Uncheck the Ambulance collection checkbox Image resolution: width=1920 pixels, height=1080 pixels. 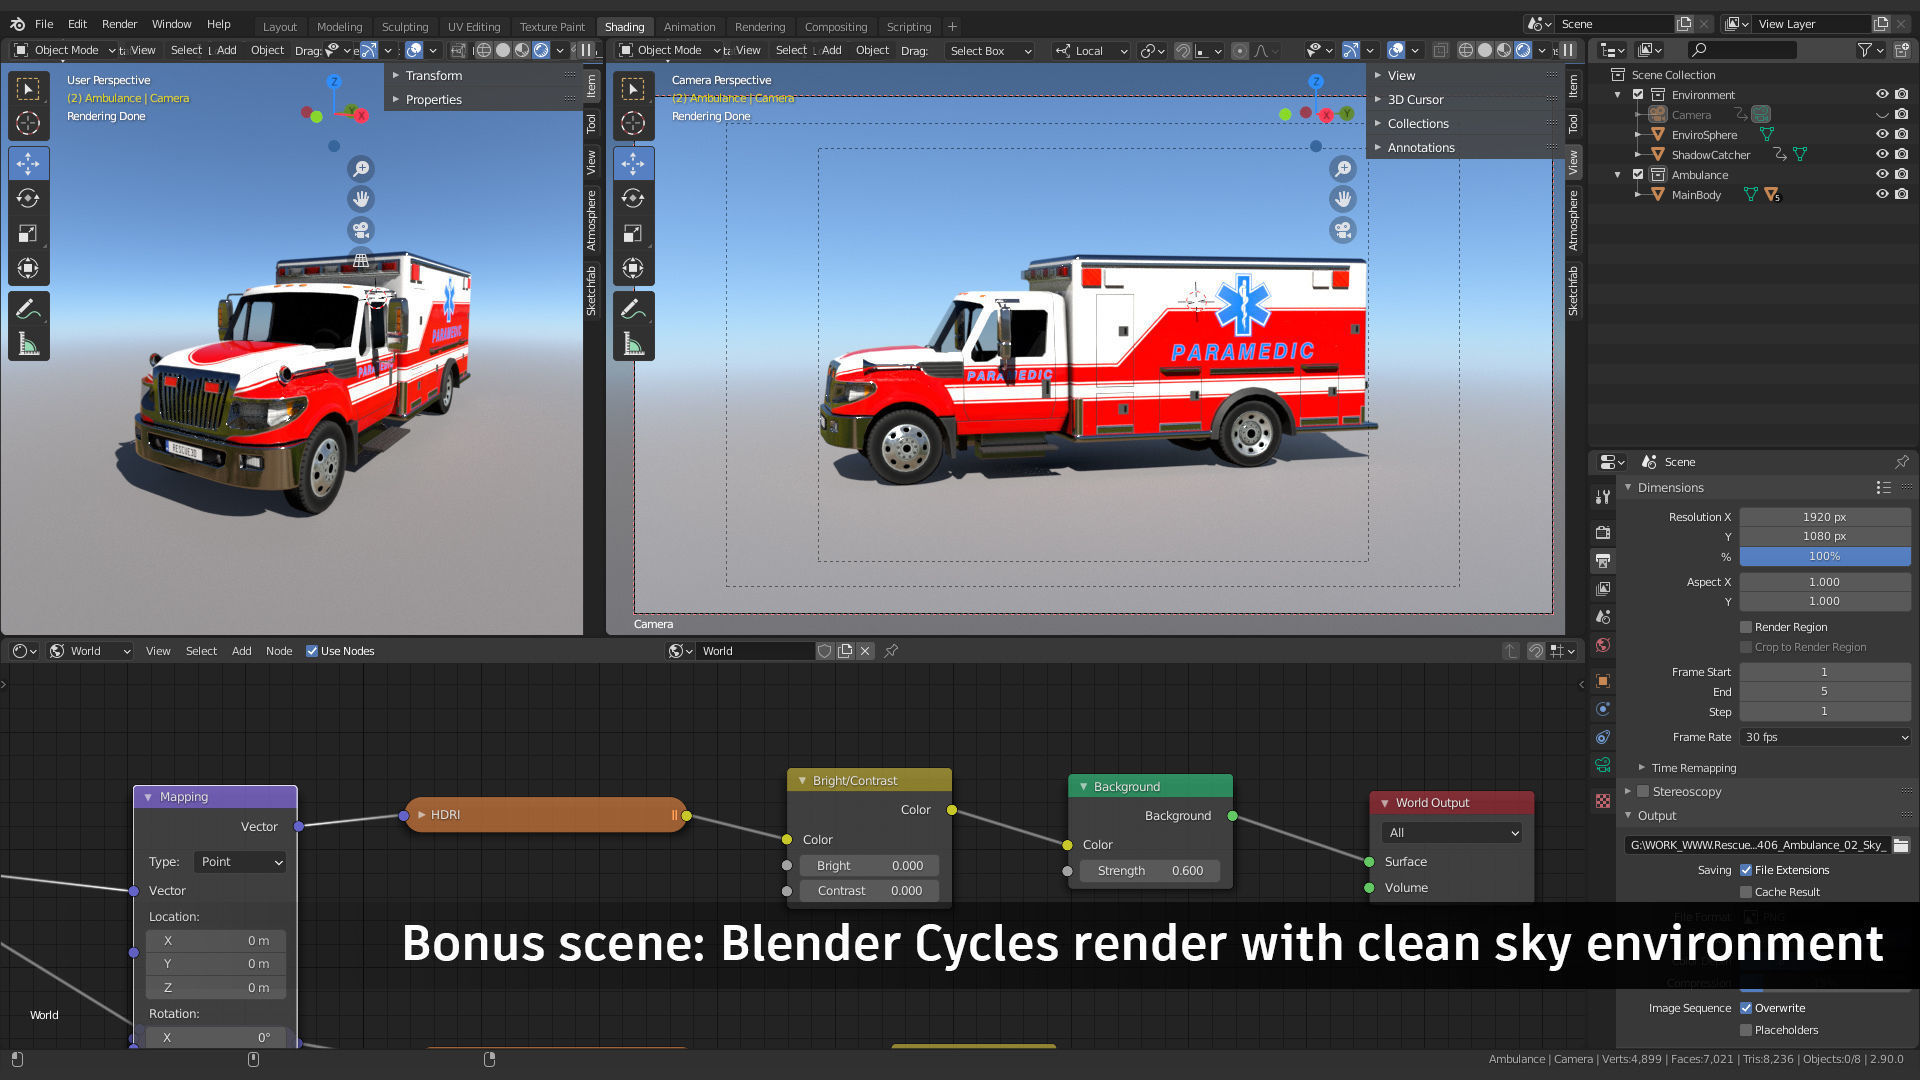(1638, 175)
